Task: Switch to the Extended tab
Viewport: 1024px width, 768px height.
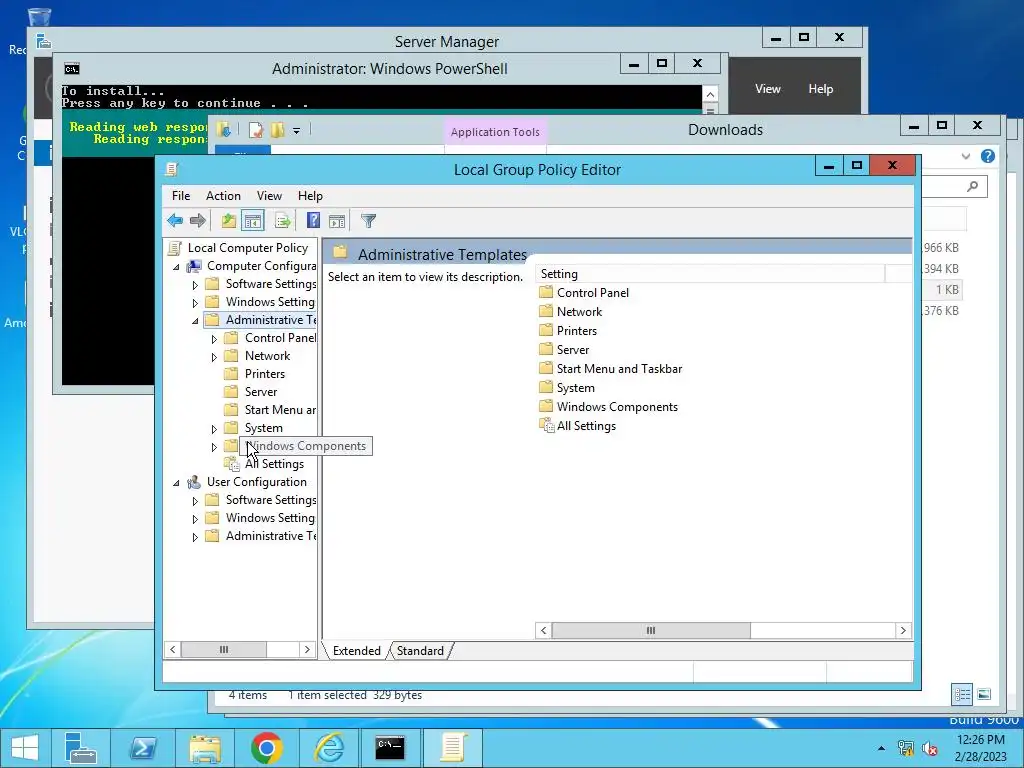Action: (357, 650)
